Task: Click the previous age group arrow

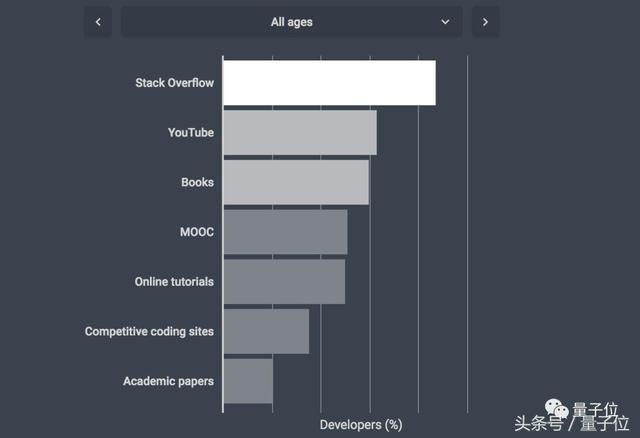Action: 97,22
